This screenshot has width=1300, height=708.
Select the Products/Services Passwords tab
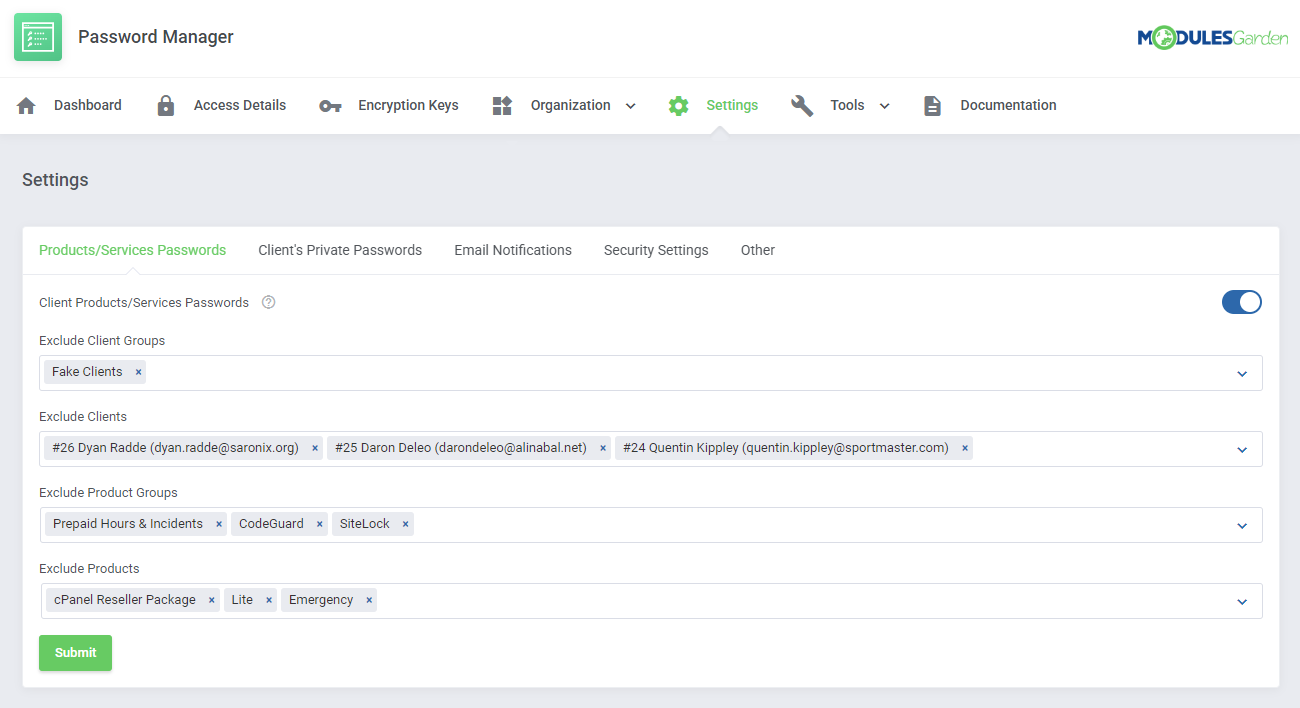[132, 251]
